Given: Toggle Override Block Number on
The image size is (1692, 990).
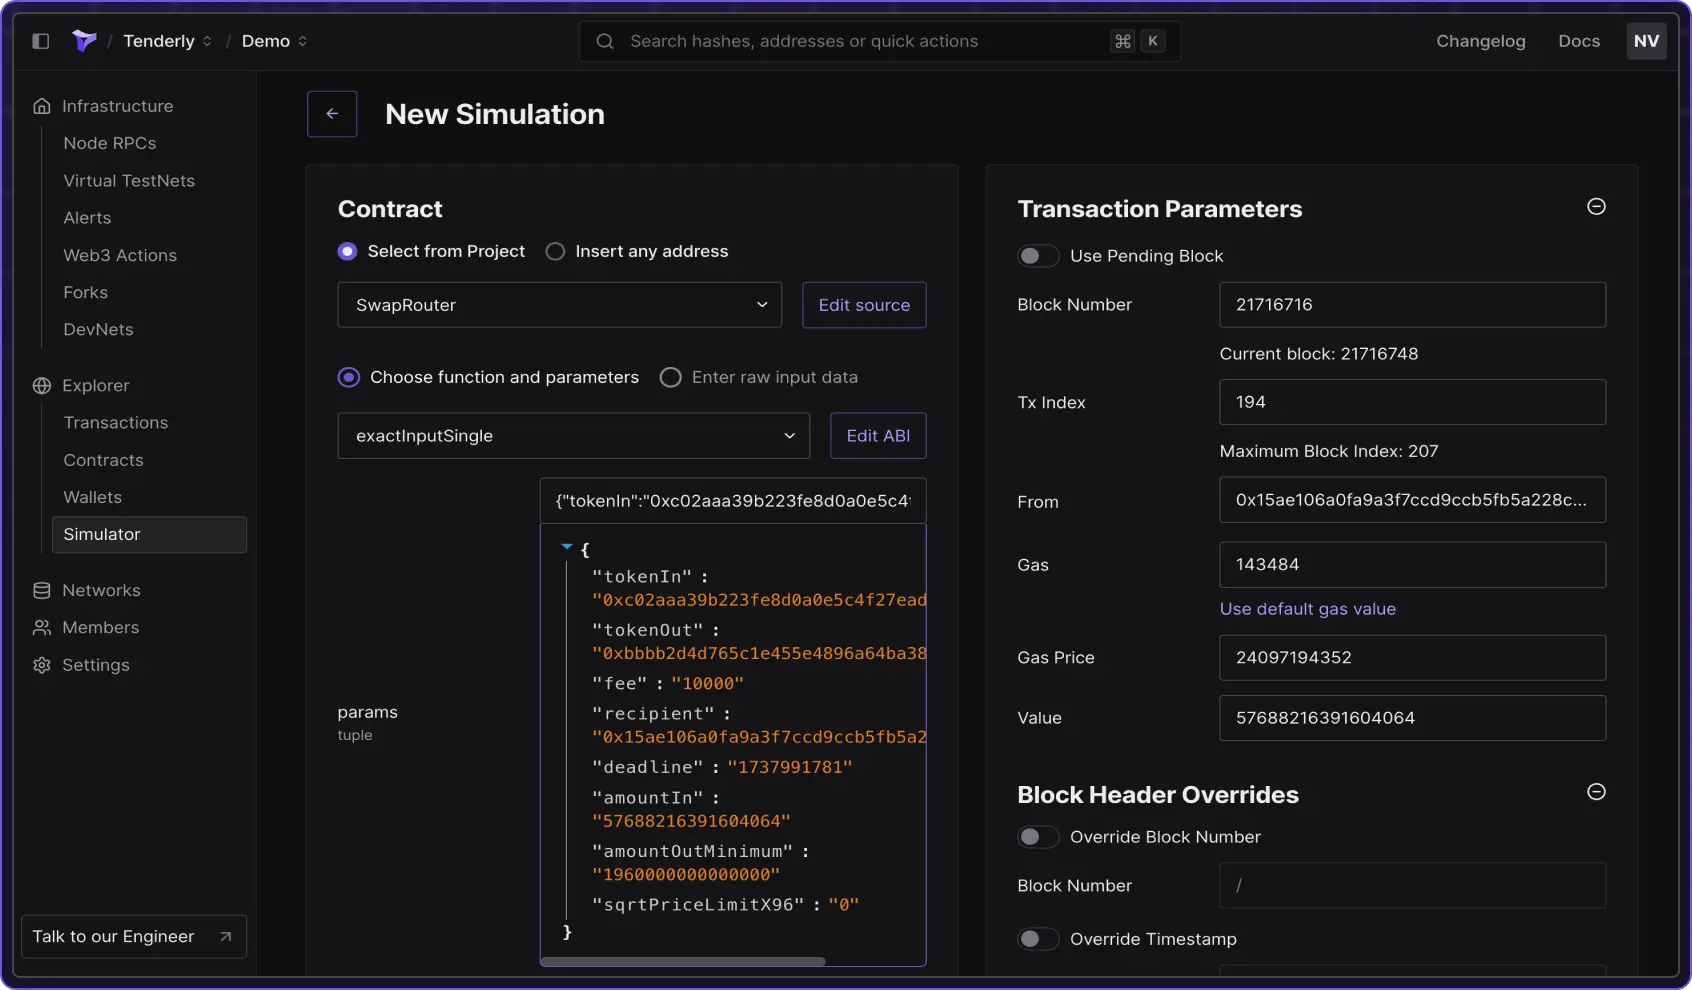Looking at the screenshot, I should (x=1037, y=837).
